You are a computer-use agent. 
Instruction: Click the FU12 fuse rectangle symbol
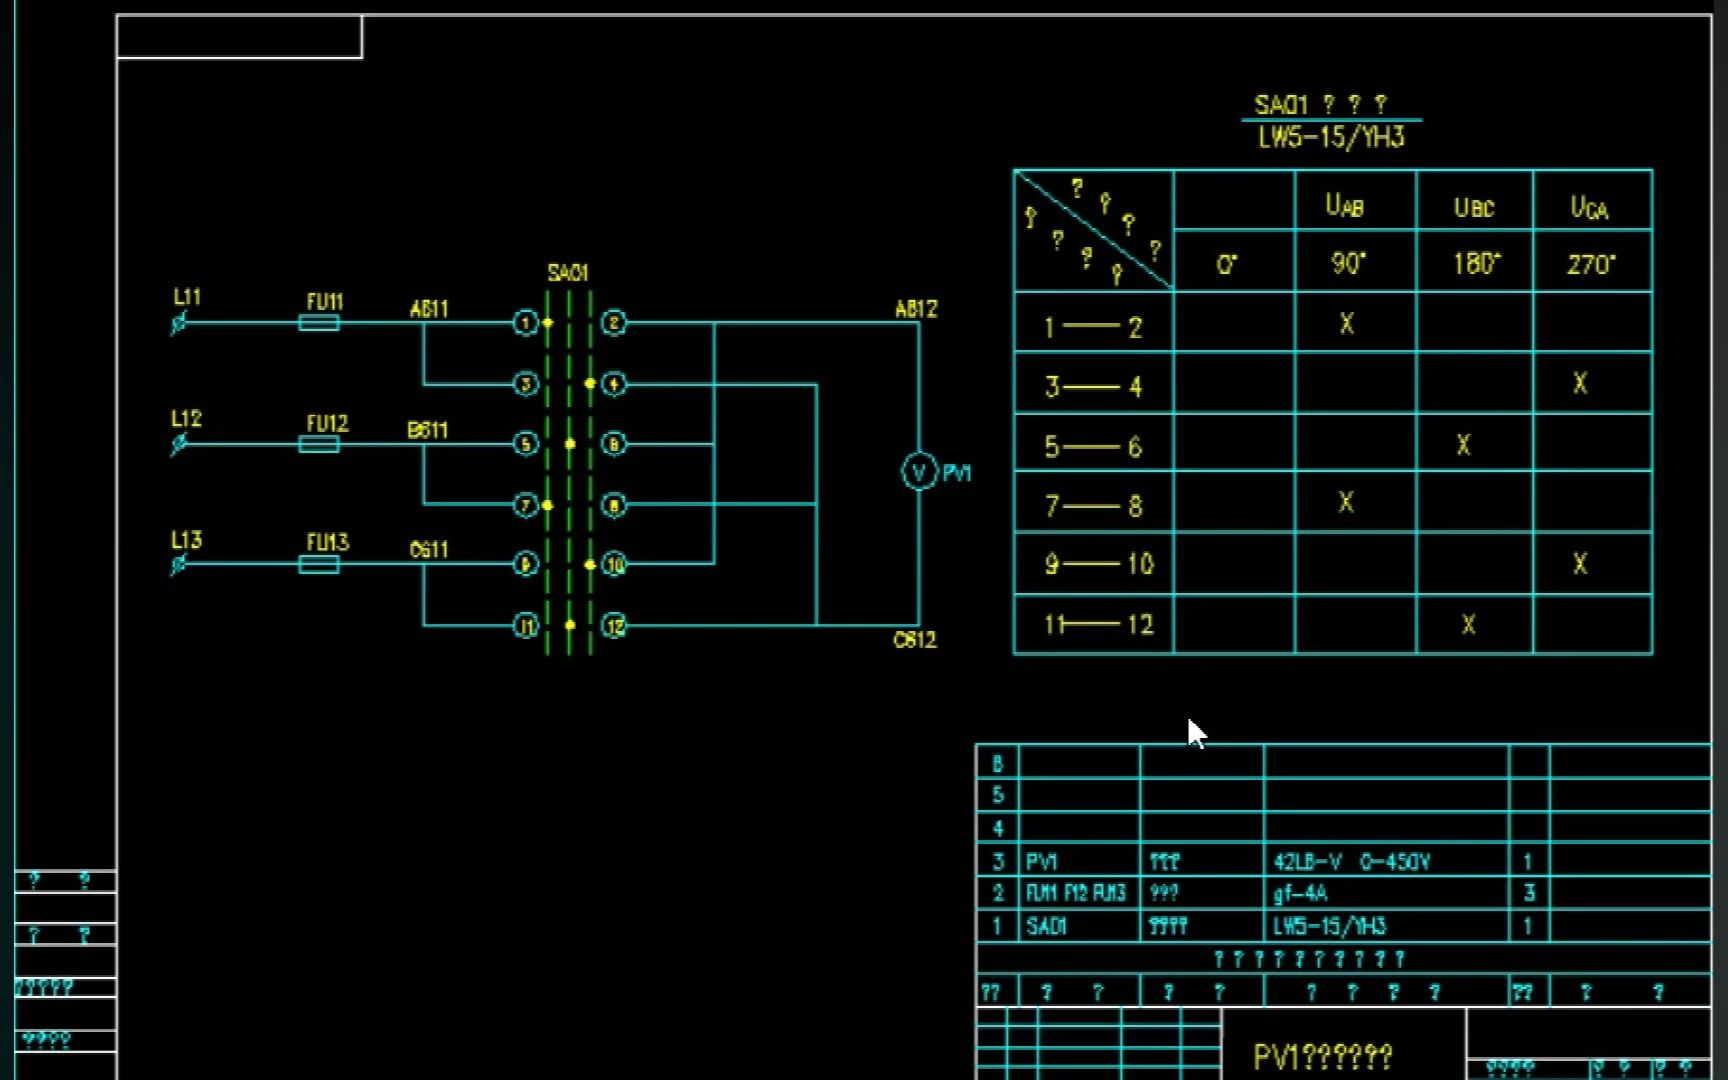tap(319, 444)
